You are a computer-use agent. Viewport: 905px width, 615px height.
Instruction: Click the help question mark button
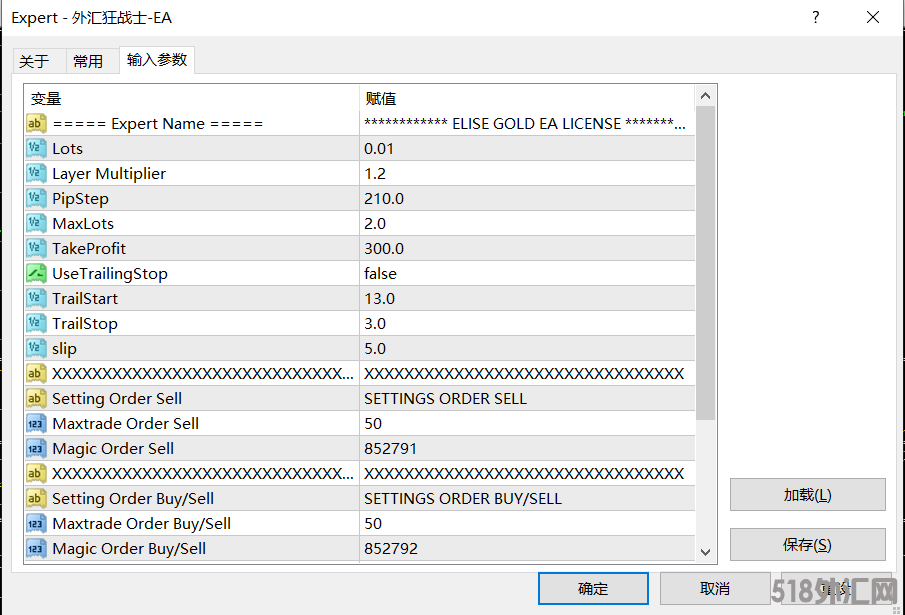tap(816, 18)
